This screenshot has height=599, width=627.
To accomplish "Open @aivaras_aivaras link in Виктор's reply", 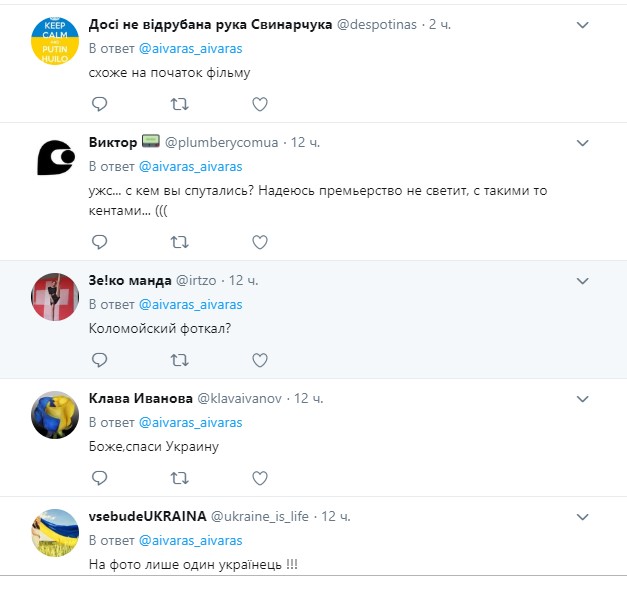I will [190, 166].
